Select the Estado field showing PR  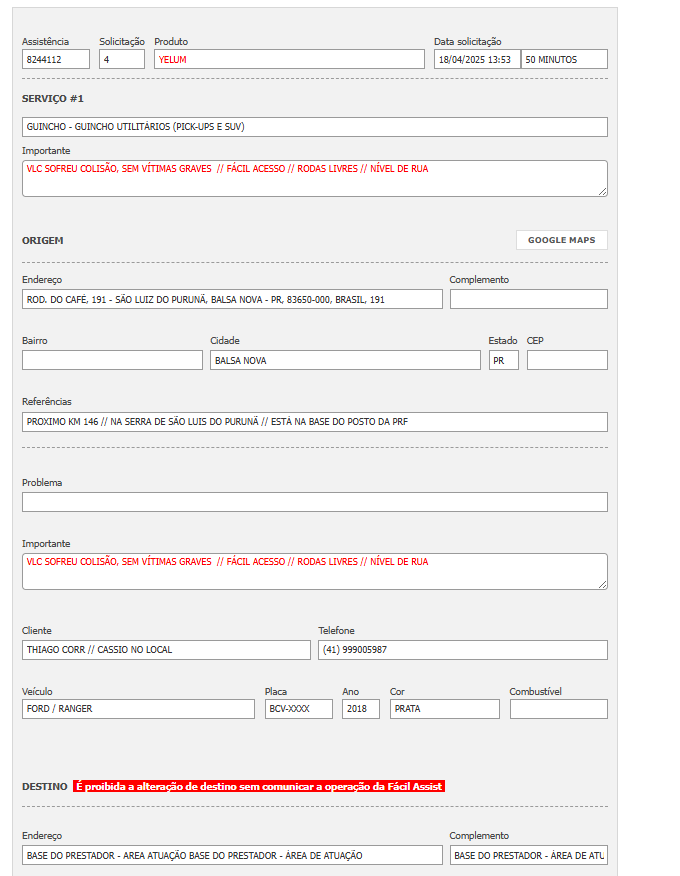(503, 360)
